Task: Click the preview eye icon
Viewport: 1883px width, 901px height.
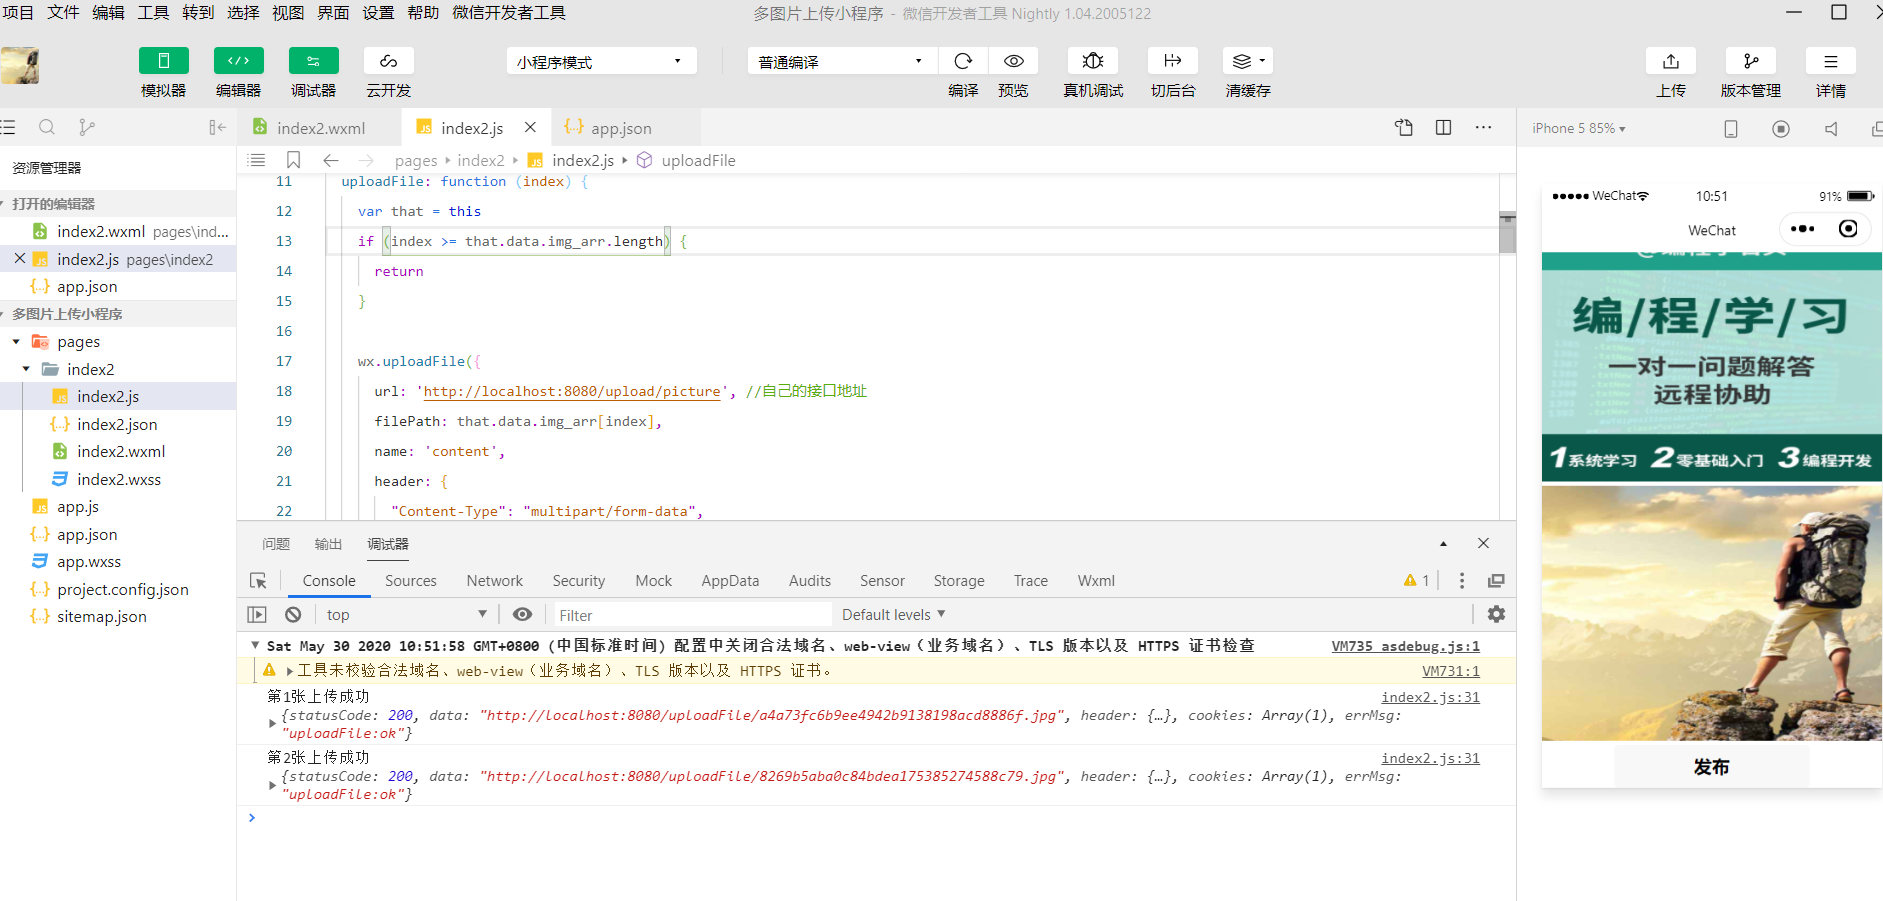Action: [1013, 61]
